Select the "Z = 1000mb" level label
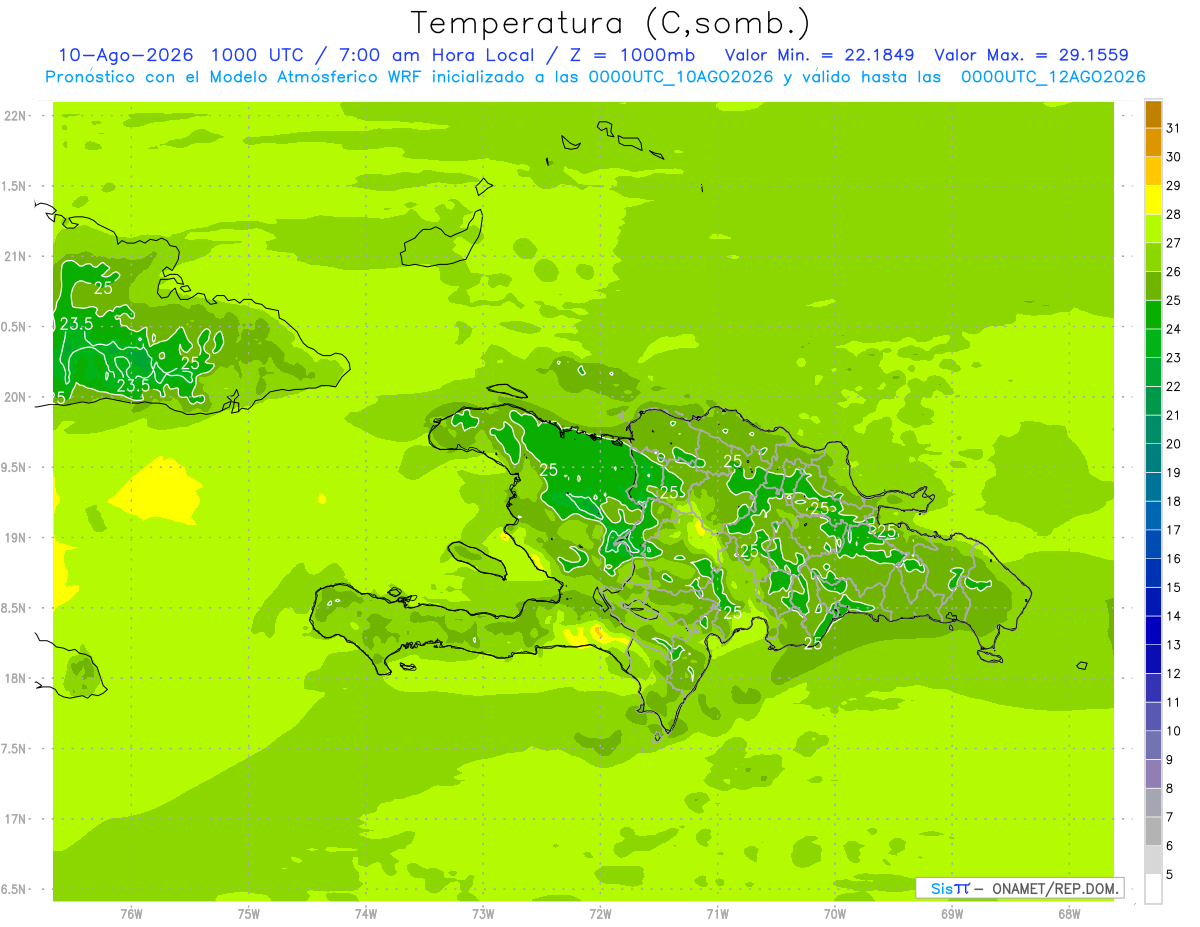The image size is (1200, 927). pyautogui.click(x=632, y=55)
